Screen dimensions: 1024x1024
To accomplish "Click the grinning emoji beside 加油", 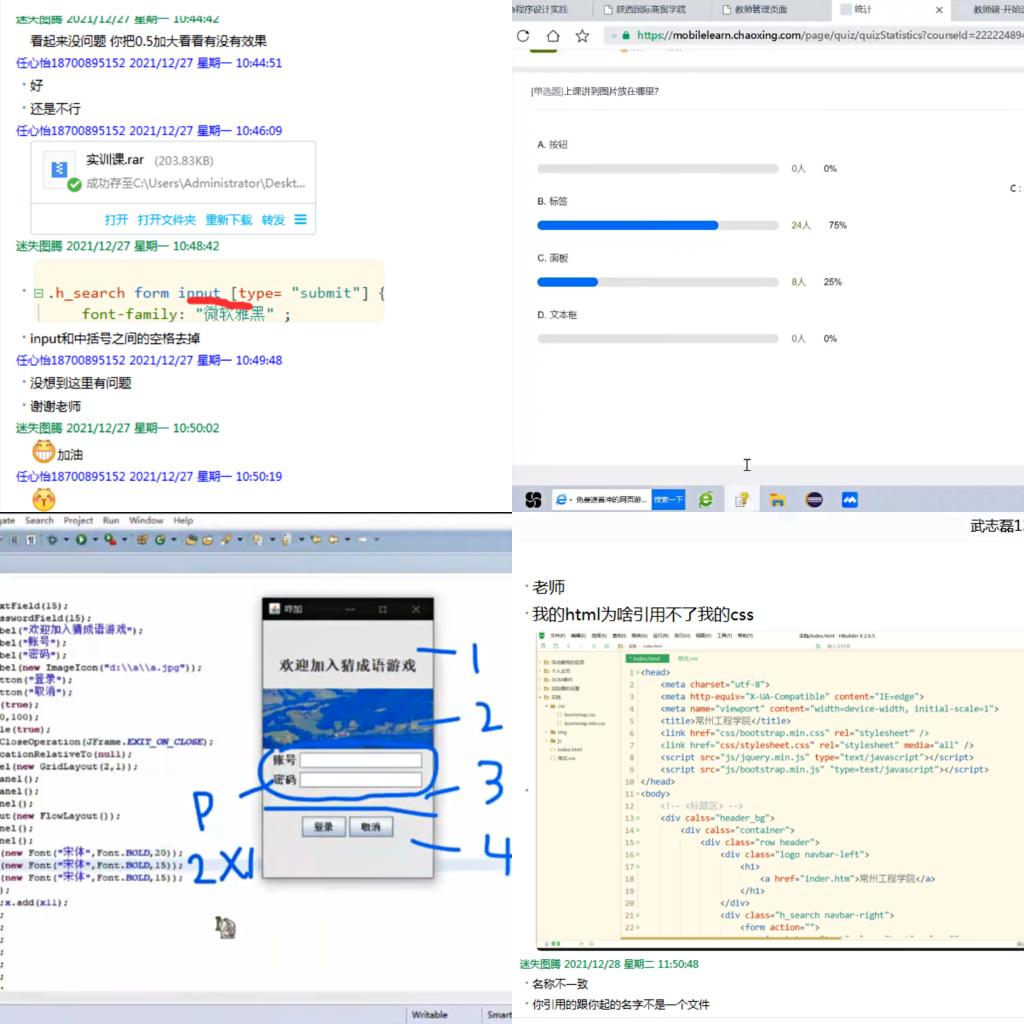I will pos(44,451).
